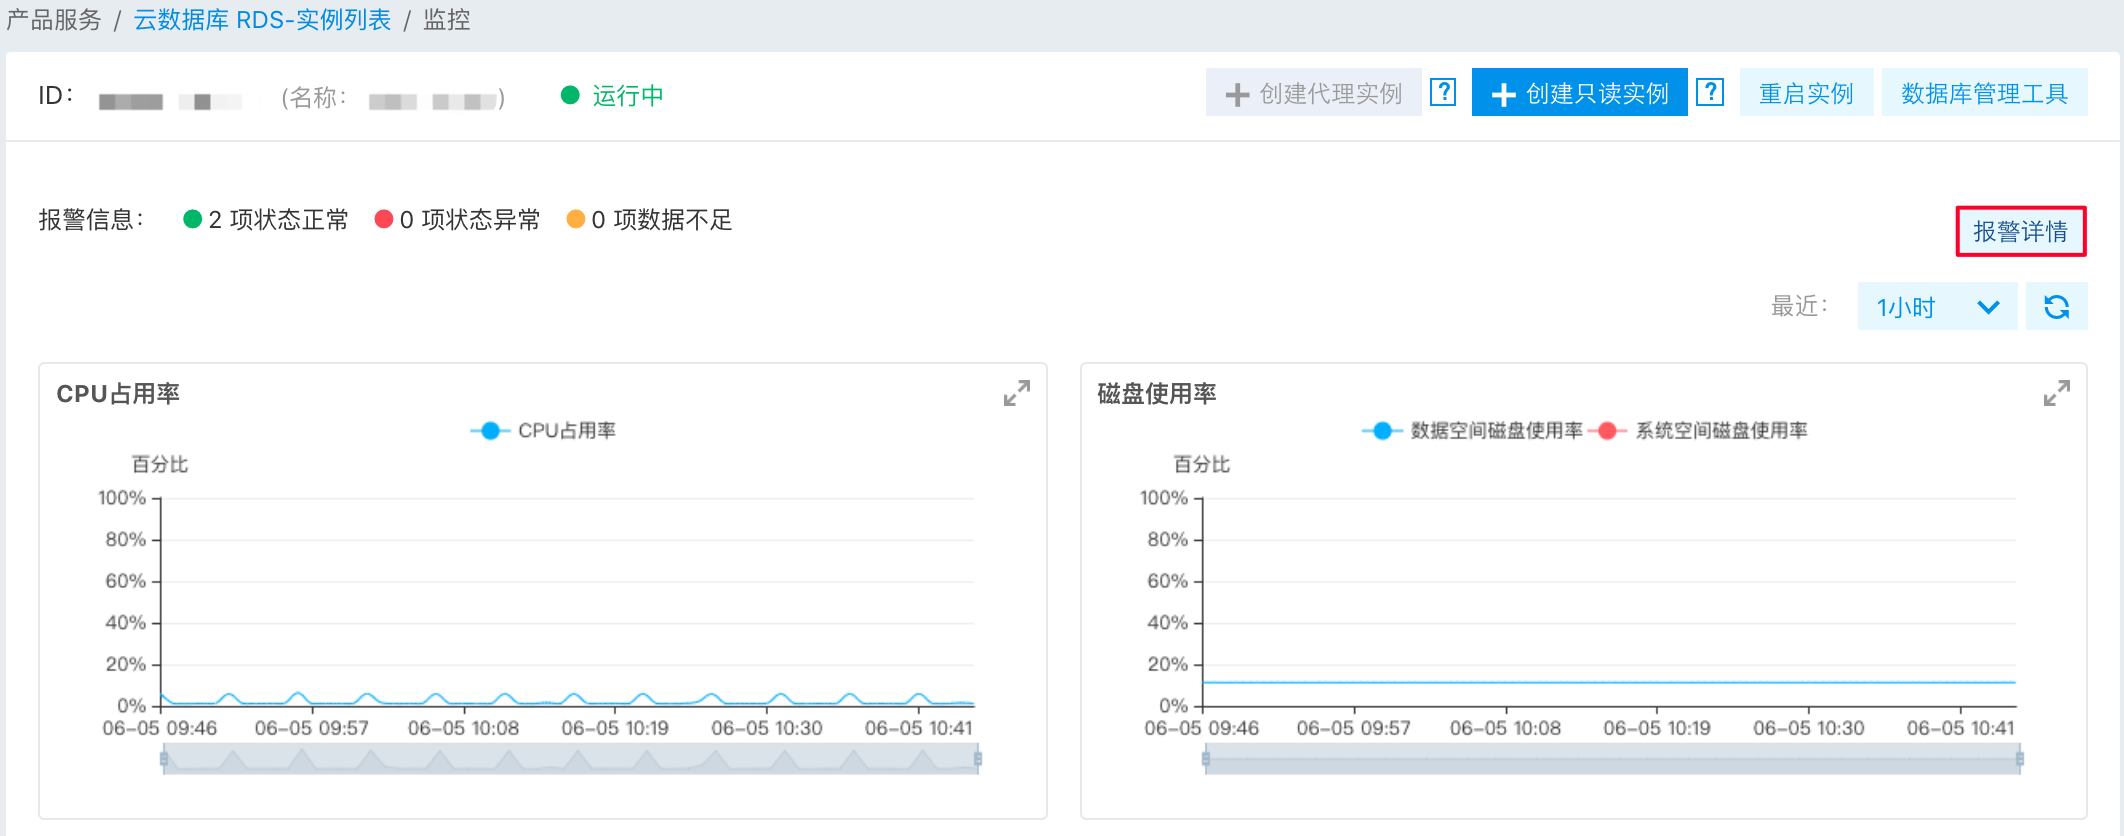Click the green 运行中 status dot
Image resolution: width=2124 pixels, height=836 pixels.
coord(570,95)
